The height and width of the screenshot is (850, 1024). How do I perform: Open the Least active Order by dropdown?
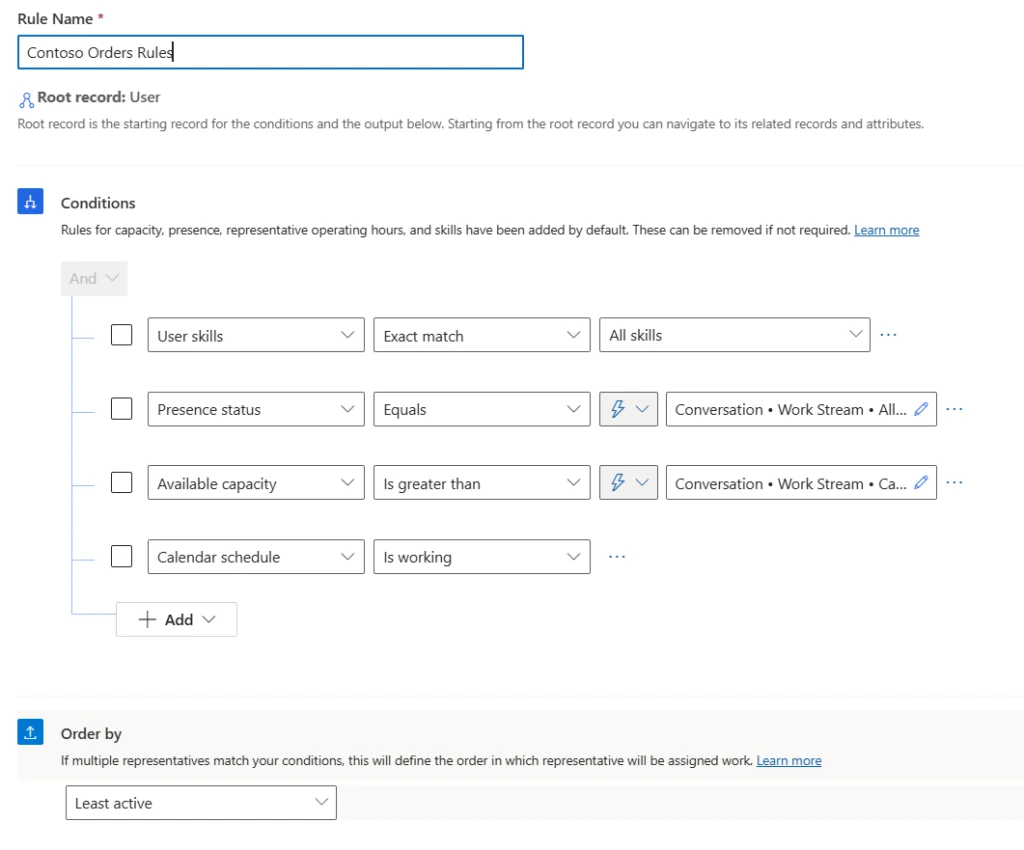(200, 802)
